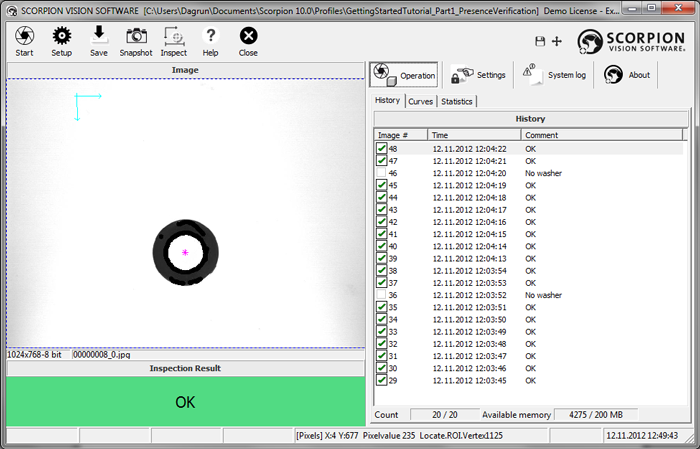
Task: Toggle the checkbox for image 29
Action: 382,380
